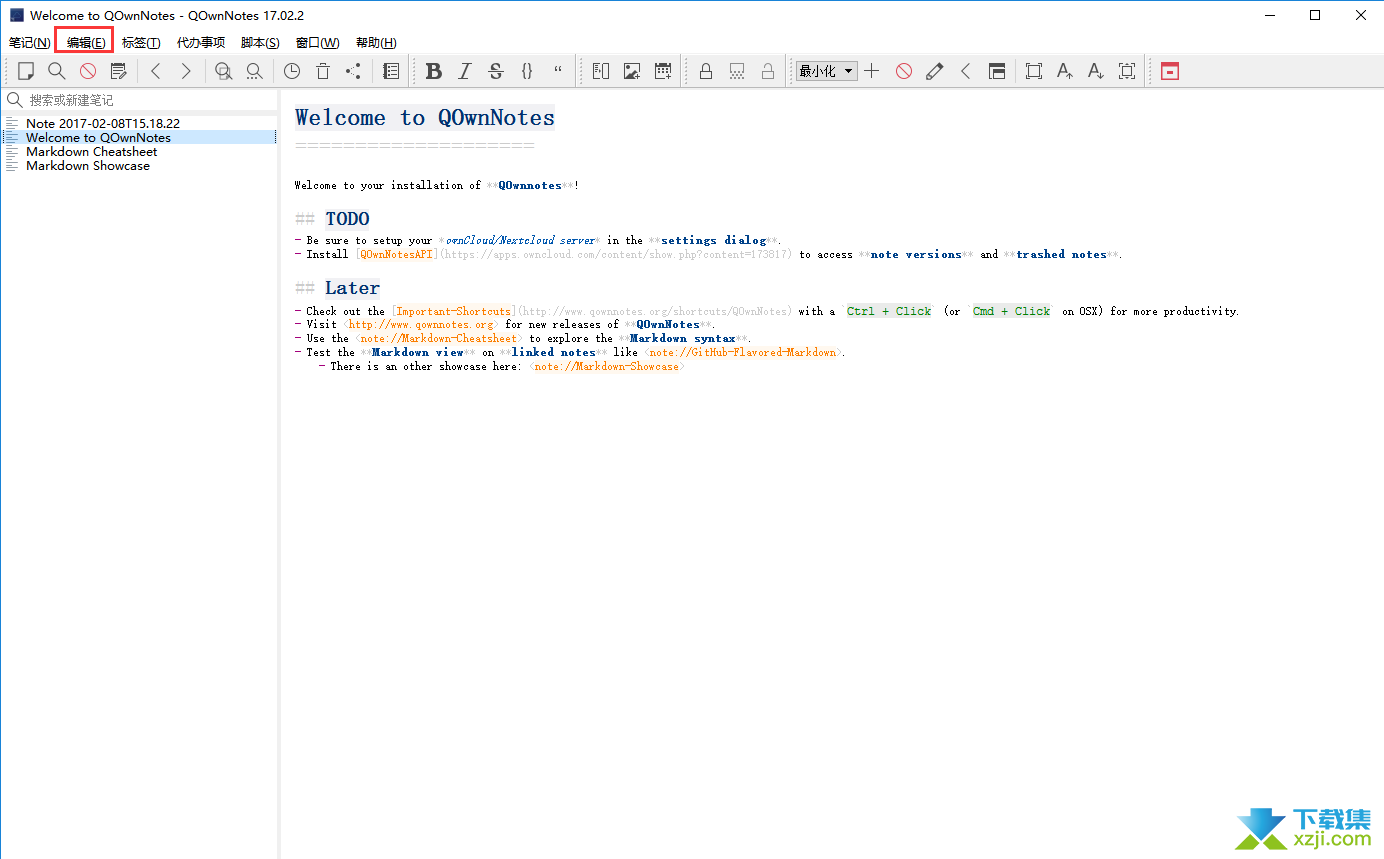
Task: Click the http://www.qownnotes.org link
Action: (x=421, y=325)
